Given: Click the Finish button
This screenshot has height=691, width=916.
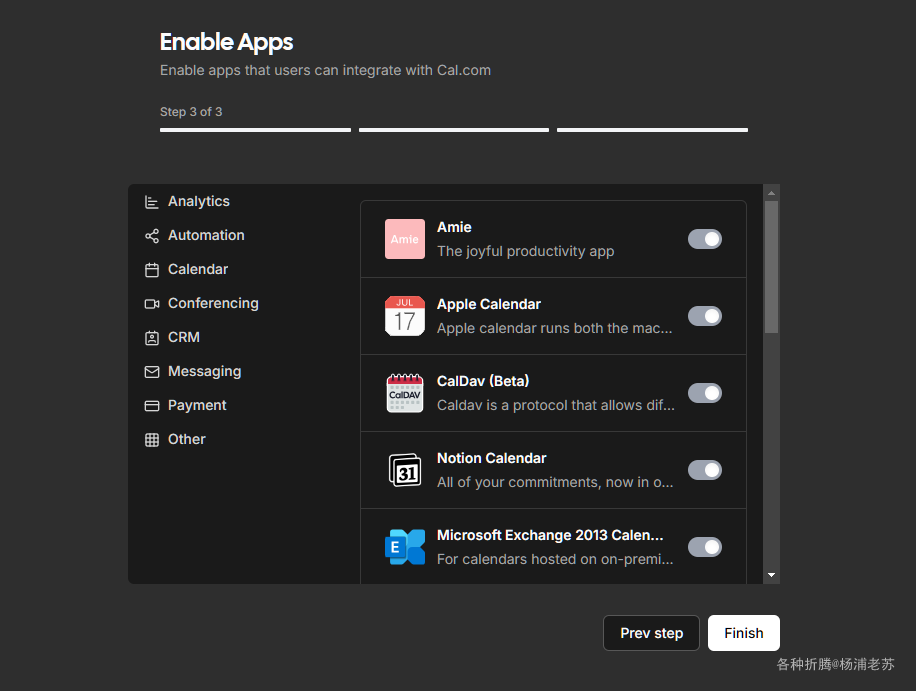Looking at the screenshot, I should coord(744,633).
